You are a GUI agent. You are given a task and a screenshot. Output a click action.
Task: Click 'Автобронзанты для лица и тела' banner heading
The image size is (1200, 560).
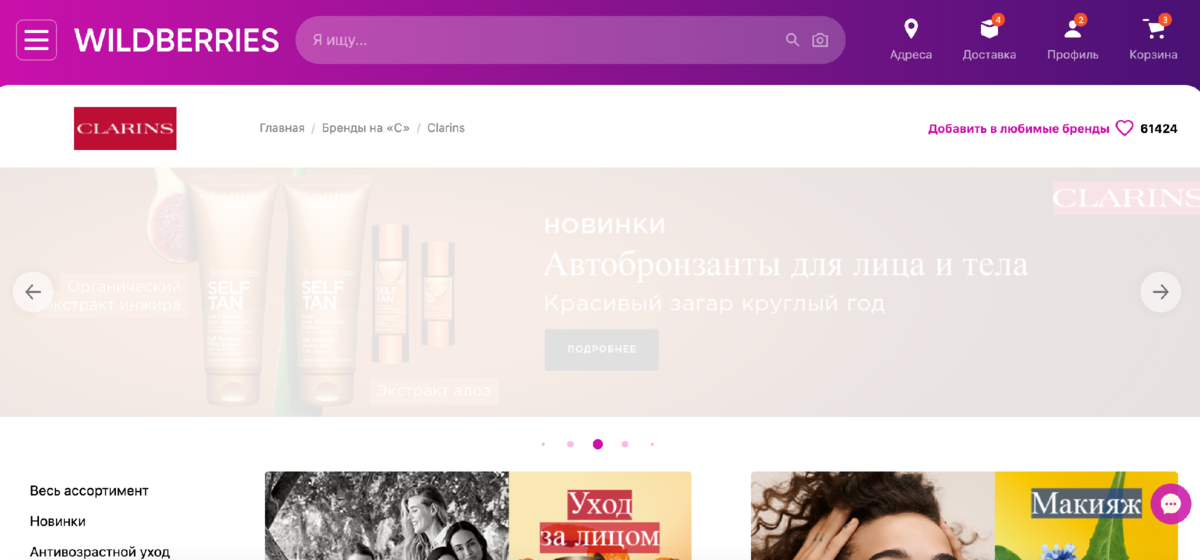786,264
